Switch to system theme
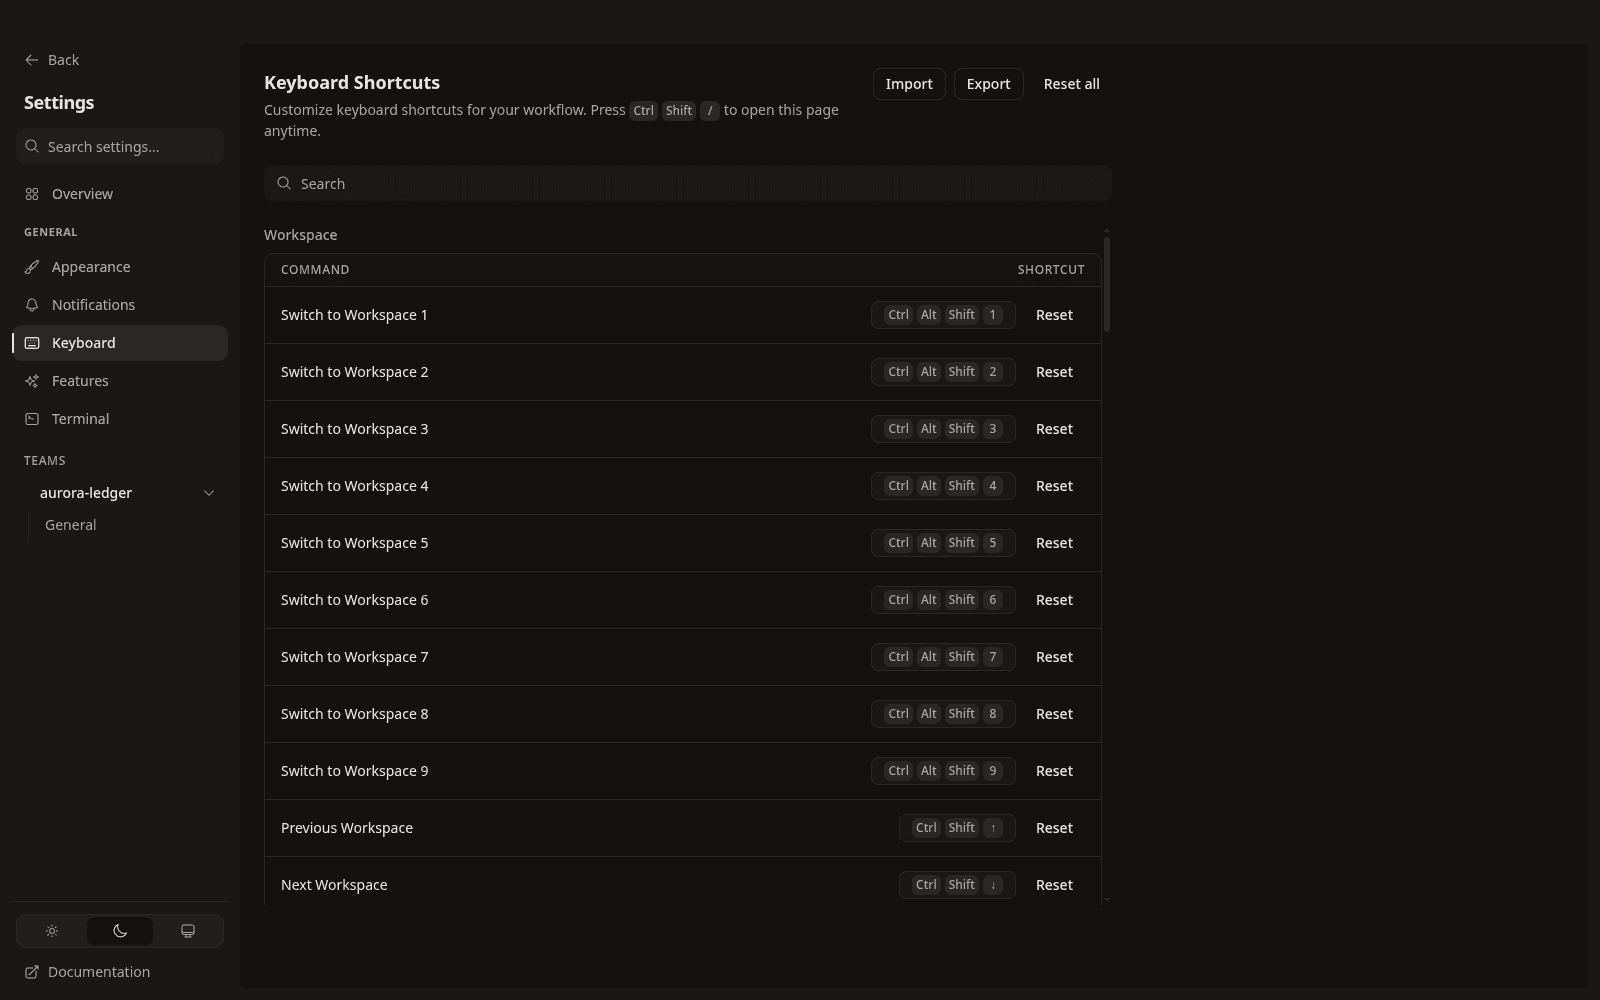Image resolution: width=1600 pixels, height=1000 pixels. (x=188, y=931)
